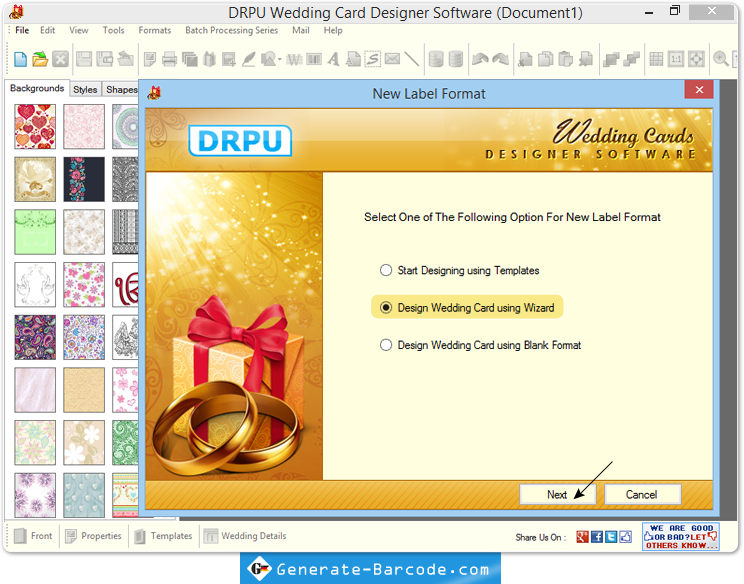Select the dark floral stripe background thumbnail
The width and height of the screenshot is (744, 584).
tap(84, 179)
